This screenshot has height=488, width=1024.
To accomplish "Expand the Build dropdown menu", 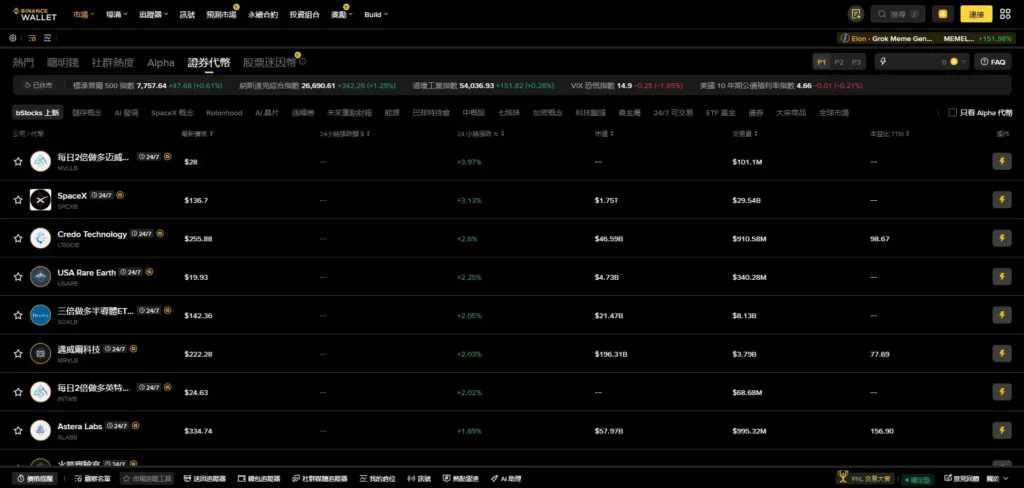I will click(x=376, y=14).
